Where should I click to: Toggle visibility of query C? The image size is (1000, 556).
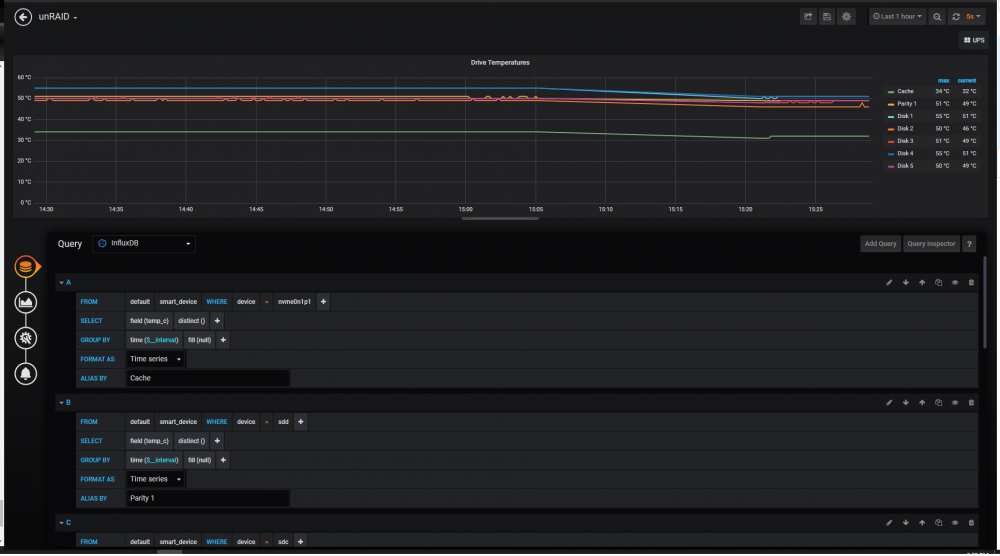tap(955, 522)
